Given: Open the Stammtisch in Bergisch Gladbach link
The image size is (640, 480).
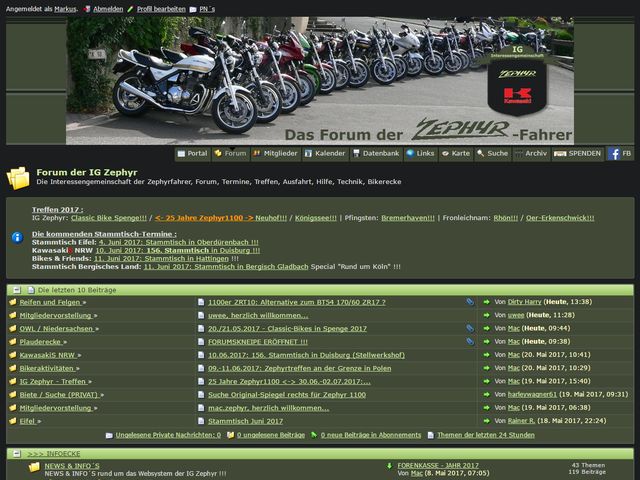Looking at the screenshot, I should point(226,267).
